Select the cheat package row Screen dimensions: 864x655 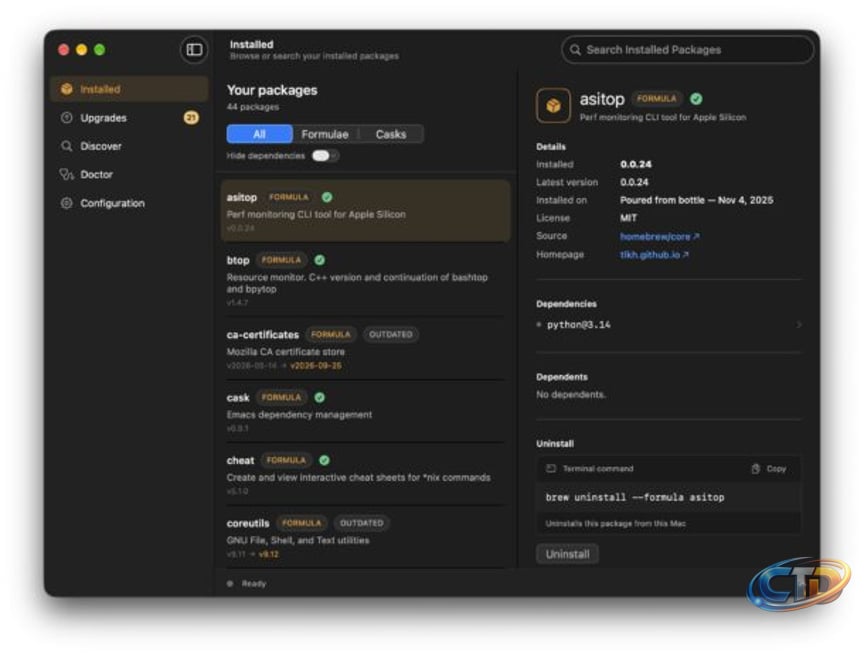tap(365, 475)
